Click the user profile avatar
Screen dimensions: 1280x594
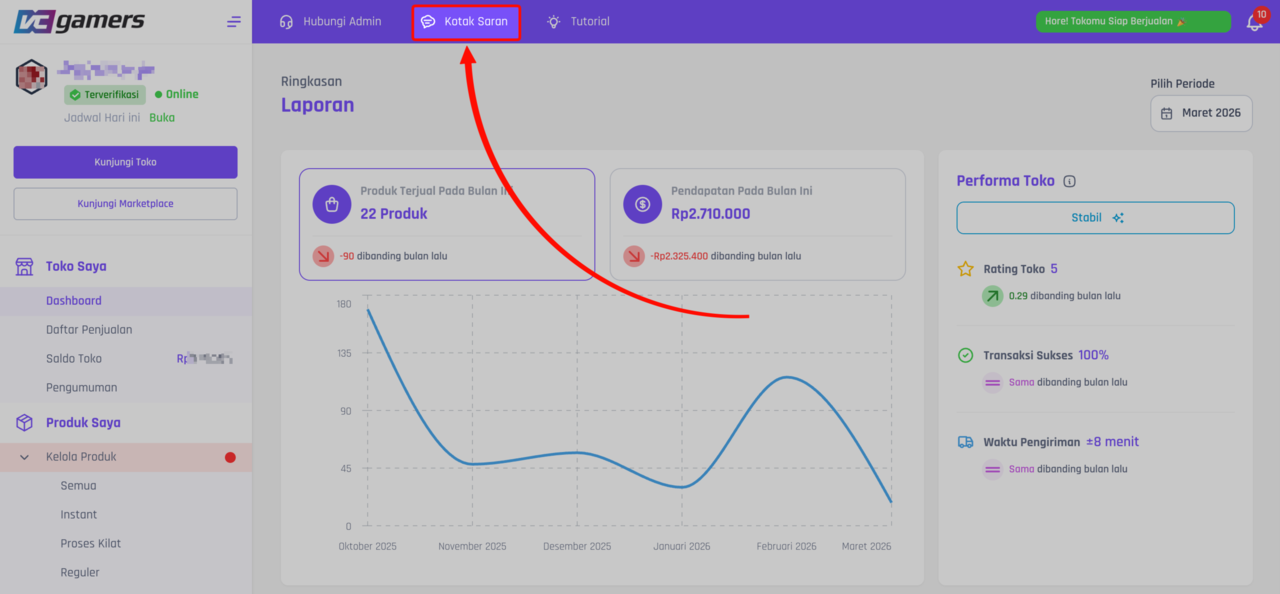click(x=31, y=77)
